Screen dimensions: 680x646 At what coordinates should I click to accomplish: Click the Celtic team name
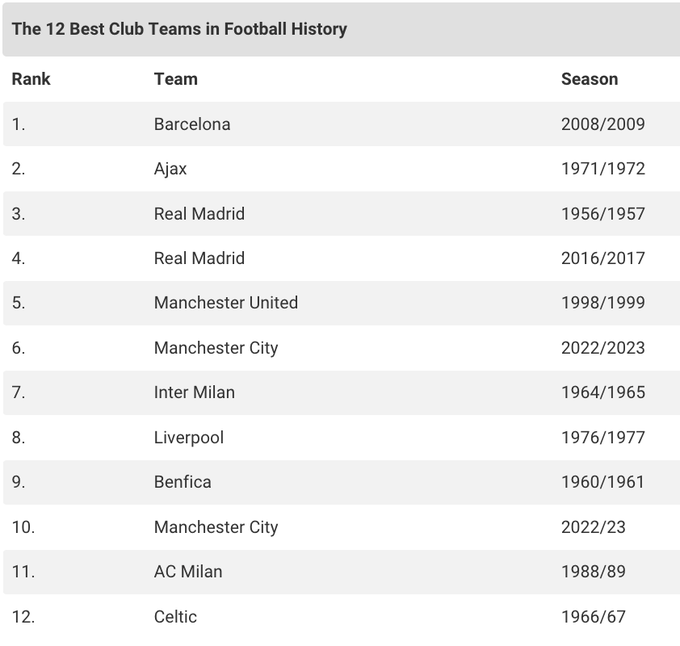tap(175, 617)
